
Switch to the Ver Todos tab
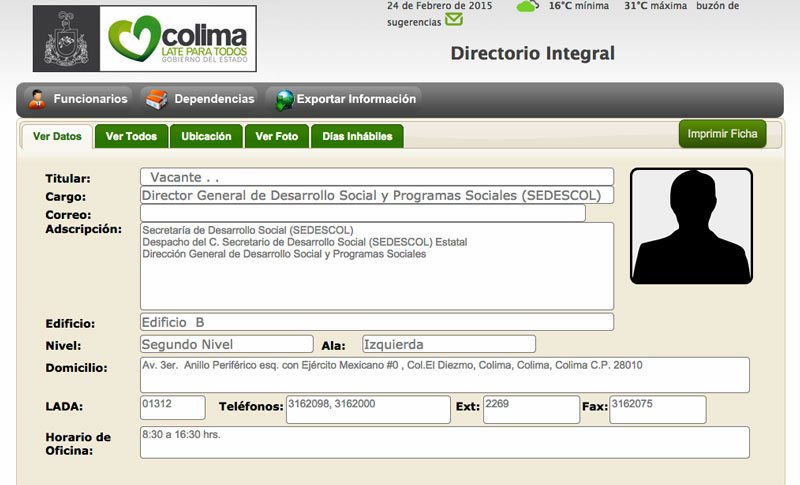(131, 136)
